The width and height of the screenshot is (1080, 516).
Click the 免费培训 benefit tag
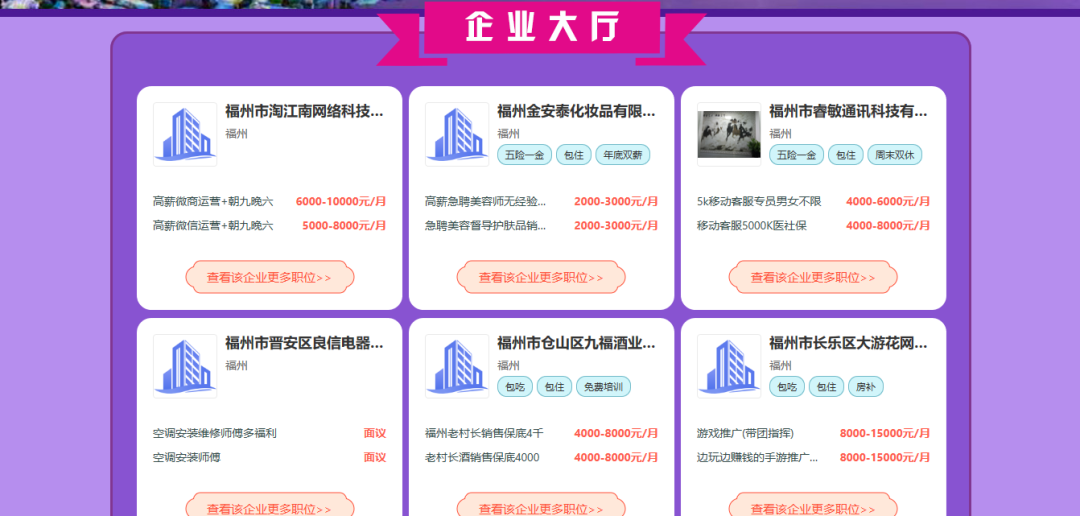(x=603, y=387)
